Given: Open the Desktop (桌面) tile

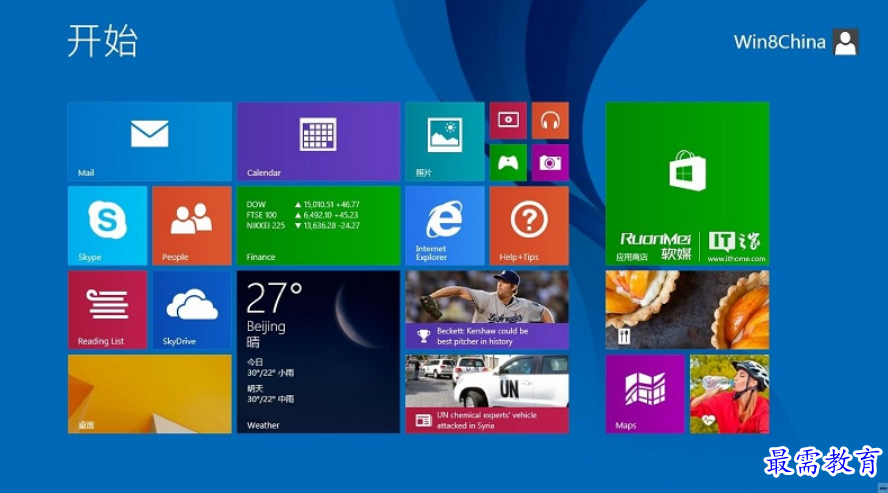Looking at the screenshot, I should tap(150, 394).
